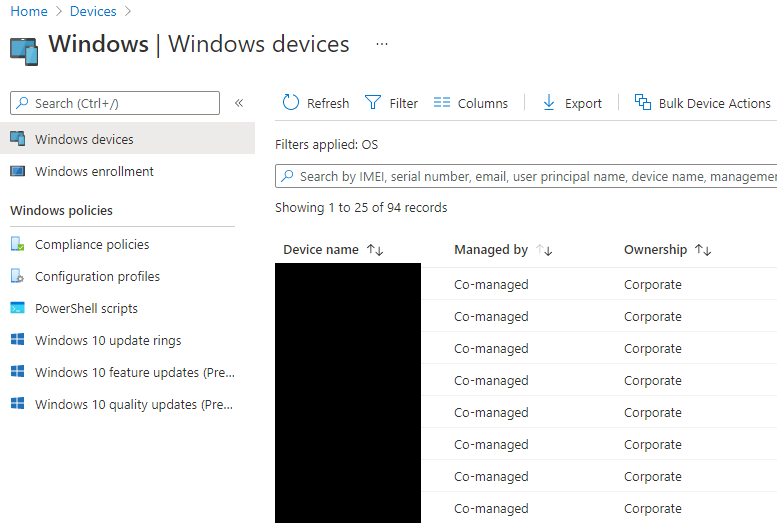
Task: Click the Configuration profiles icon
Action: click(x=17, y=276)
